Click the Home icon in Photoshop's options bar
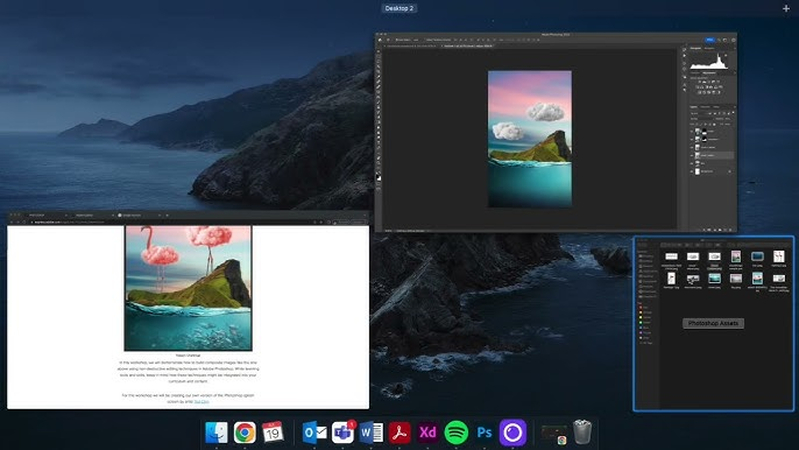The image size is (799, 450). pyautogui.click(x=380, y=40)
